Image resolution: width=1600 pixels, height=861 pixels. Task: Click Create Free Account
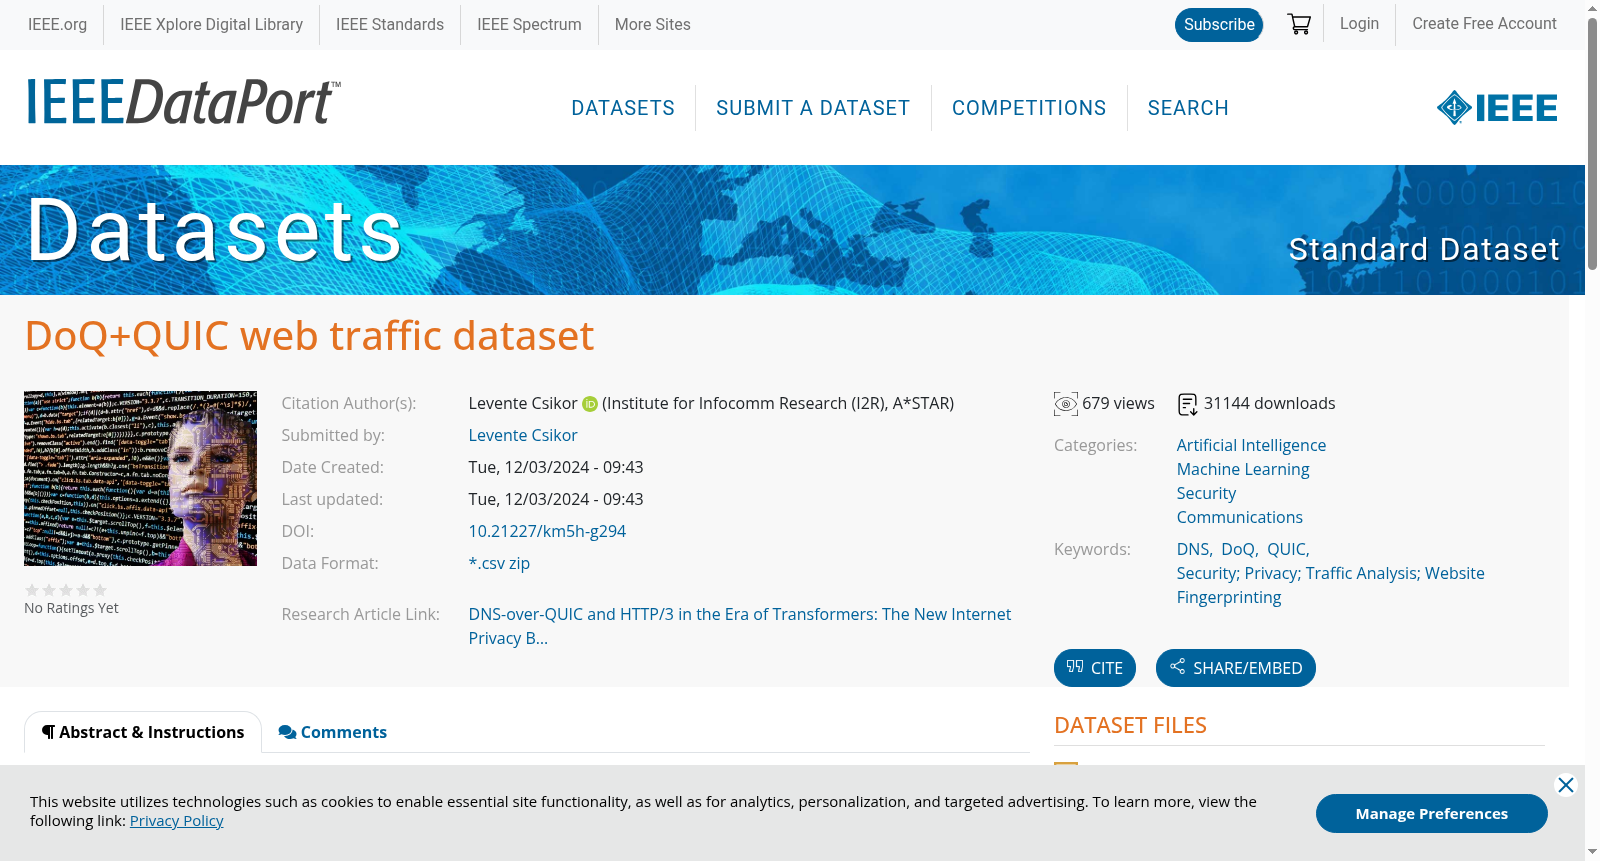pos(1484,24)
